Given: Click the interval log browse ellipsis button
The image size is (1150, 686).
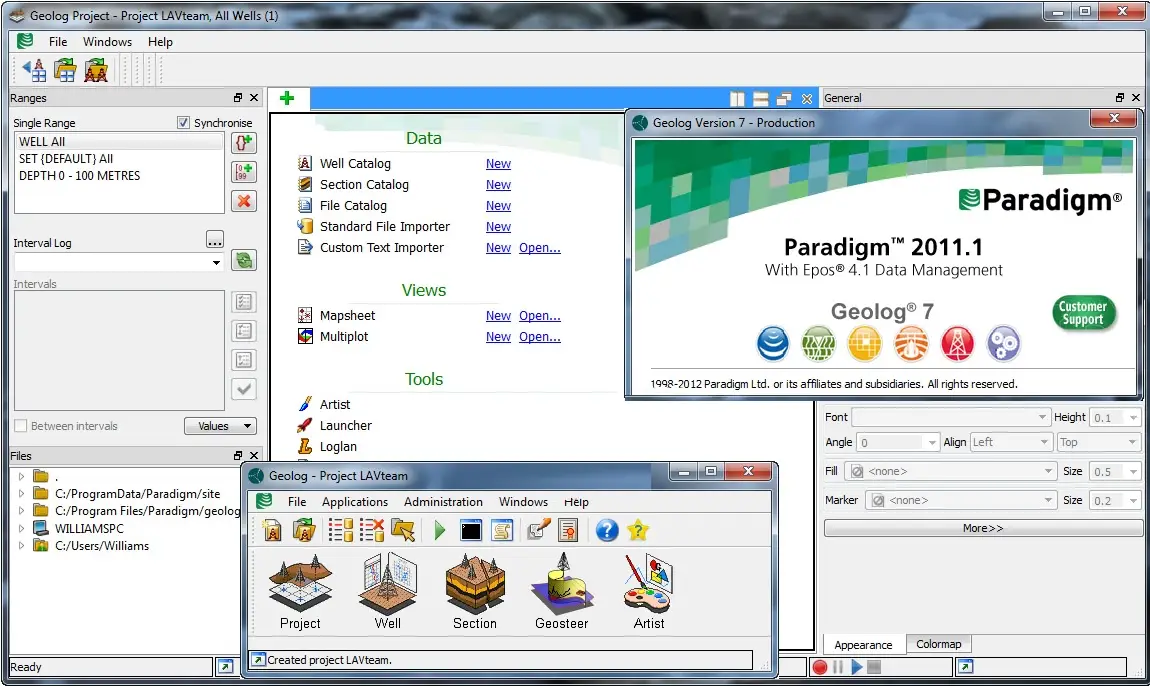Looking at the screenshot, I should [214, 240].
